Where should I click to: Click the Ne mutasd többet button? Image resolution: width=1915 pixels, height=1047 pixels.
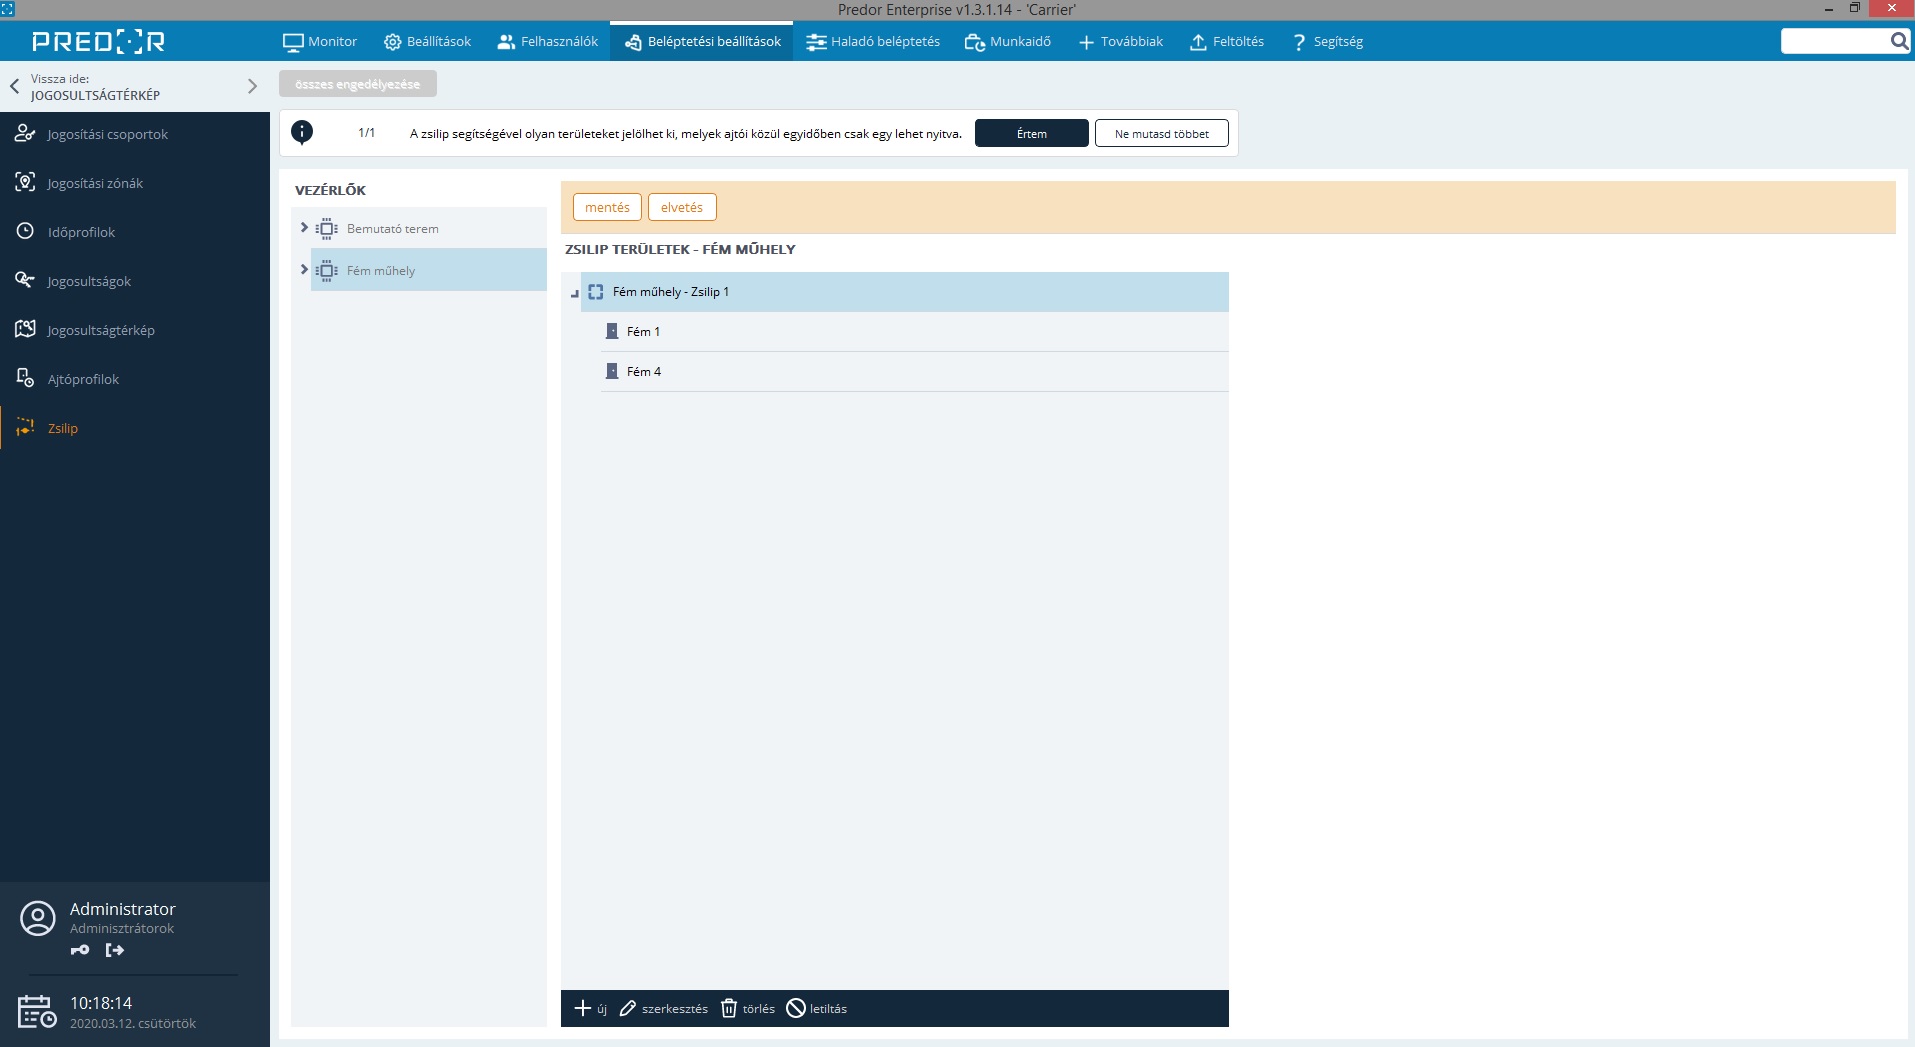[x=1161, y=133]
